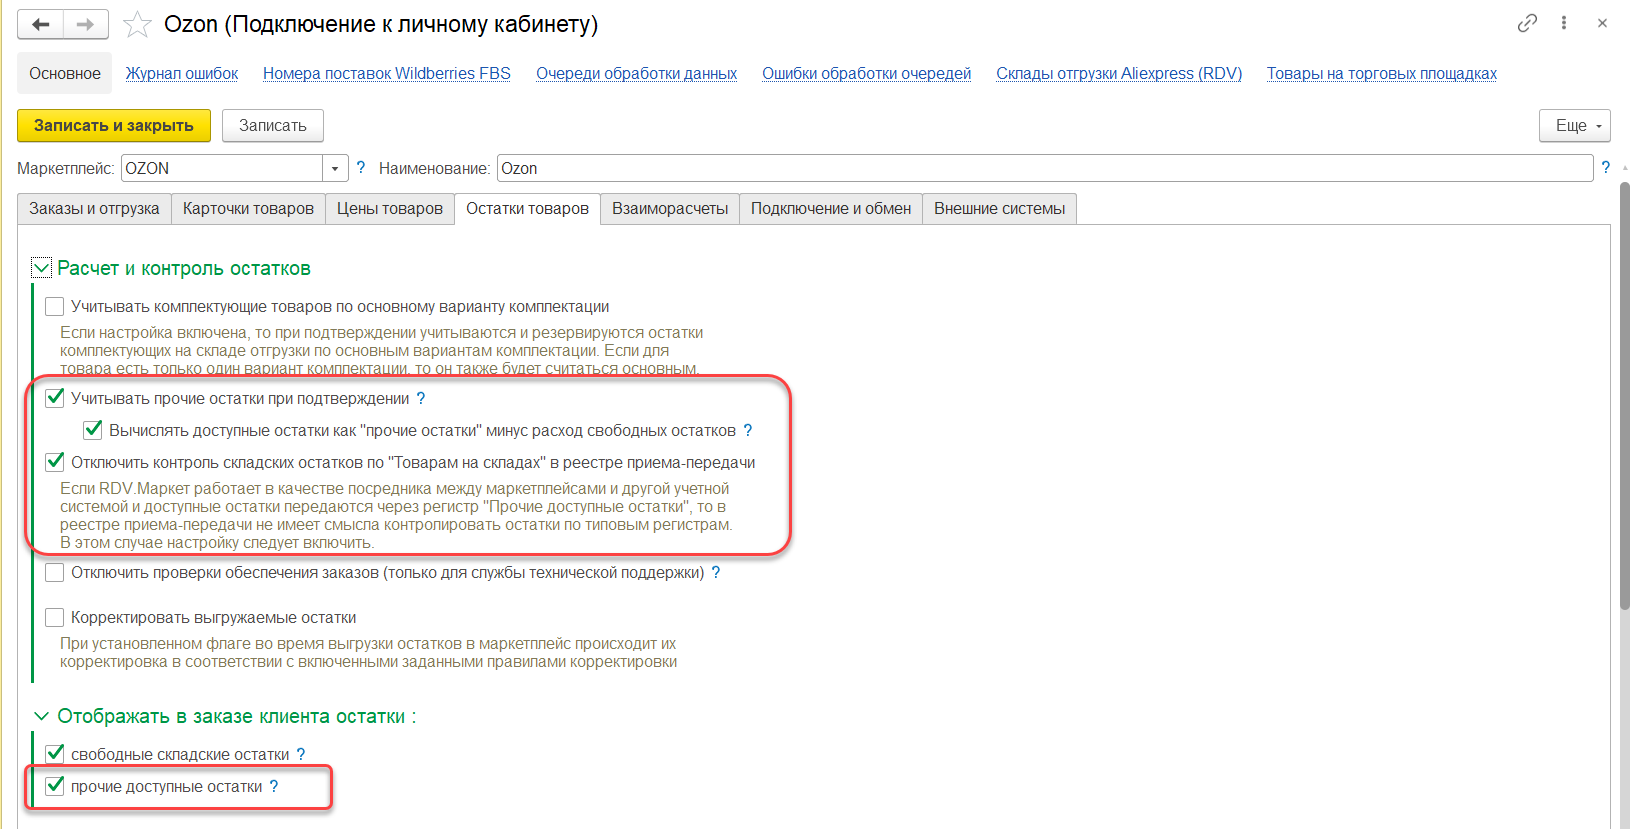Open Ошибки обработки очередей link
The width and height of the screenshot is (1635, 829).
[867, 73]
